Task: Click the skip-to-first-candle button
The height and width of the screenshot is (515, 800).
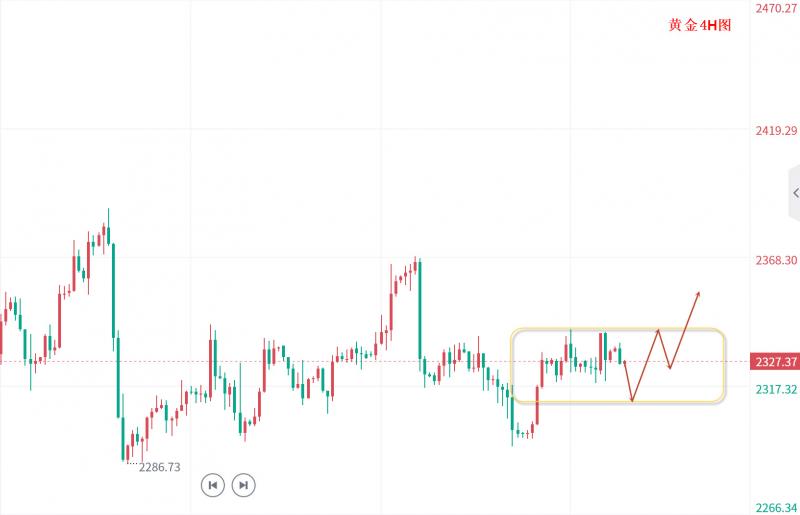Action: [x=212, y=485]
